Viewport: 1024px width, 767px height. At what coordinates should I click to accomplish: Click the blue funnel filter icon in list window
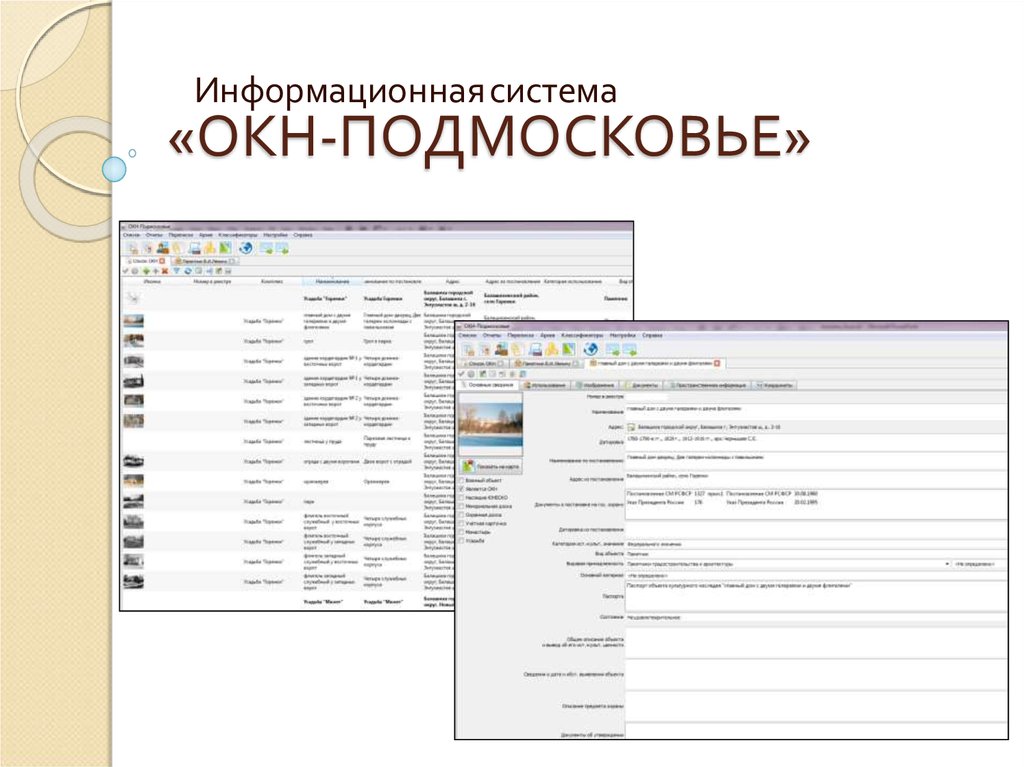pos(177,270)
